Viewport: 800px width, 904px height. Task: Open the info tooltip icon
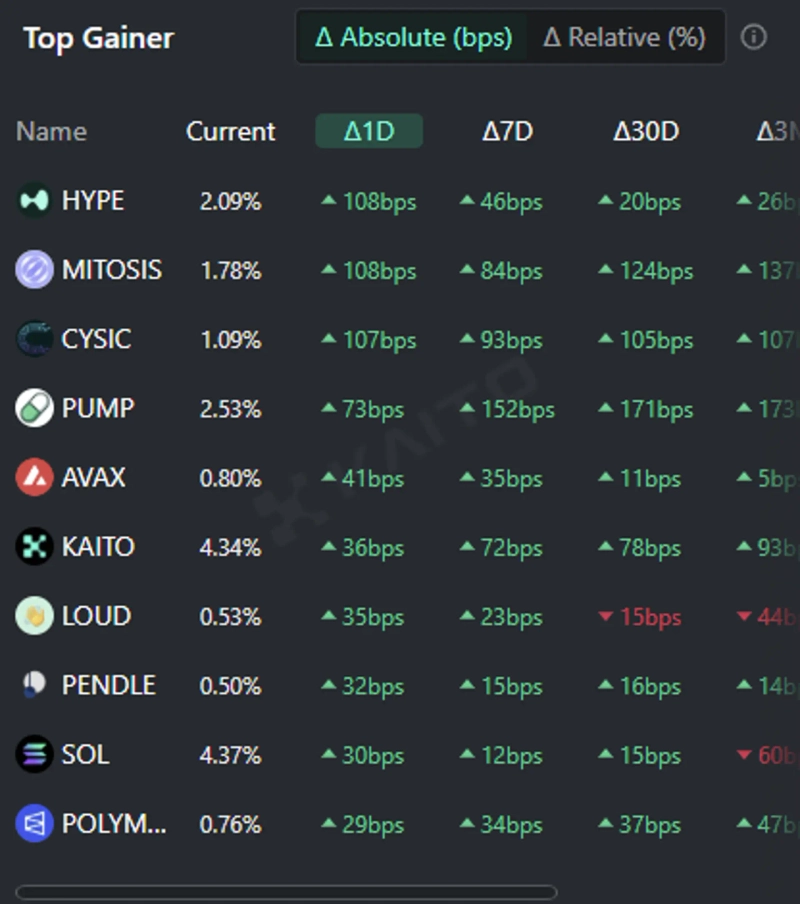753,38
